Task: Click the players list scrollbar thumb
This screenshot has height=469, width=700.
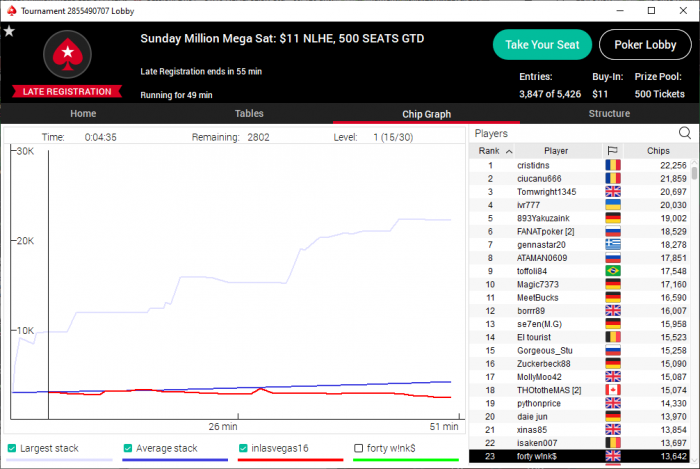Action: [x=694, y=173]
